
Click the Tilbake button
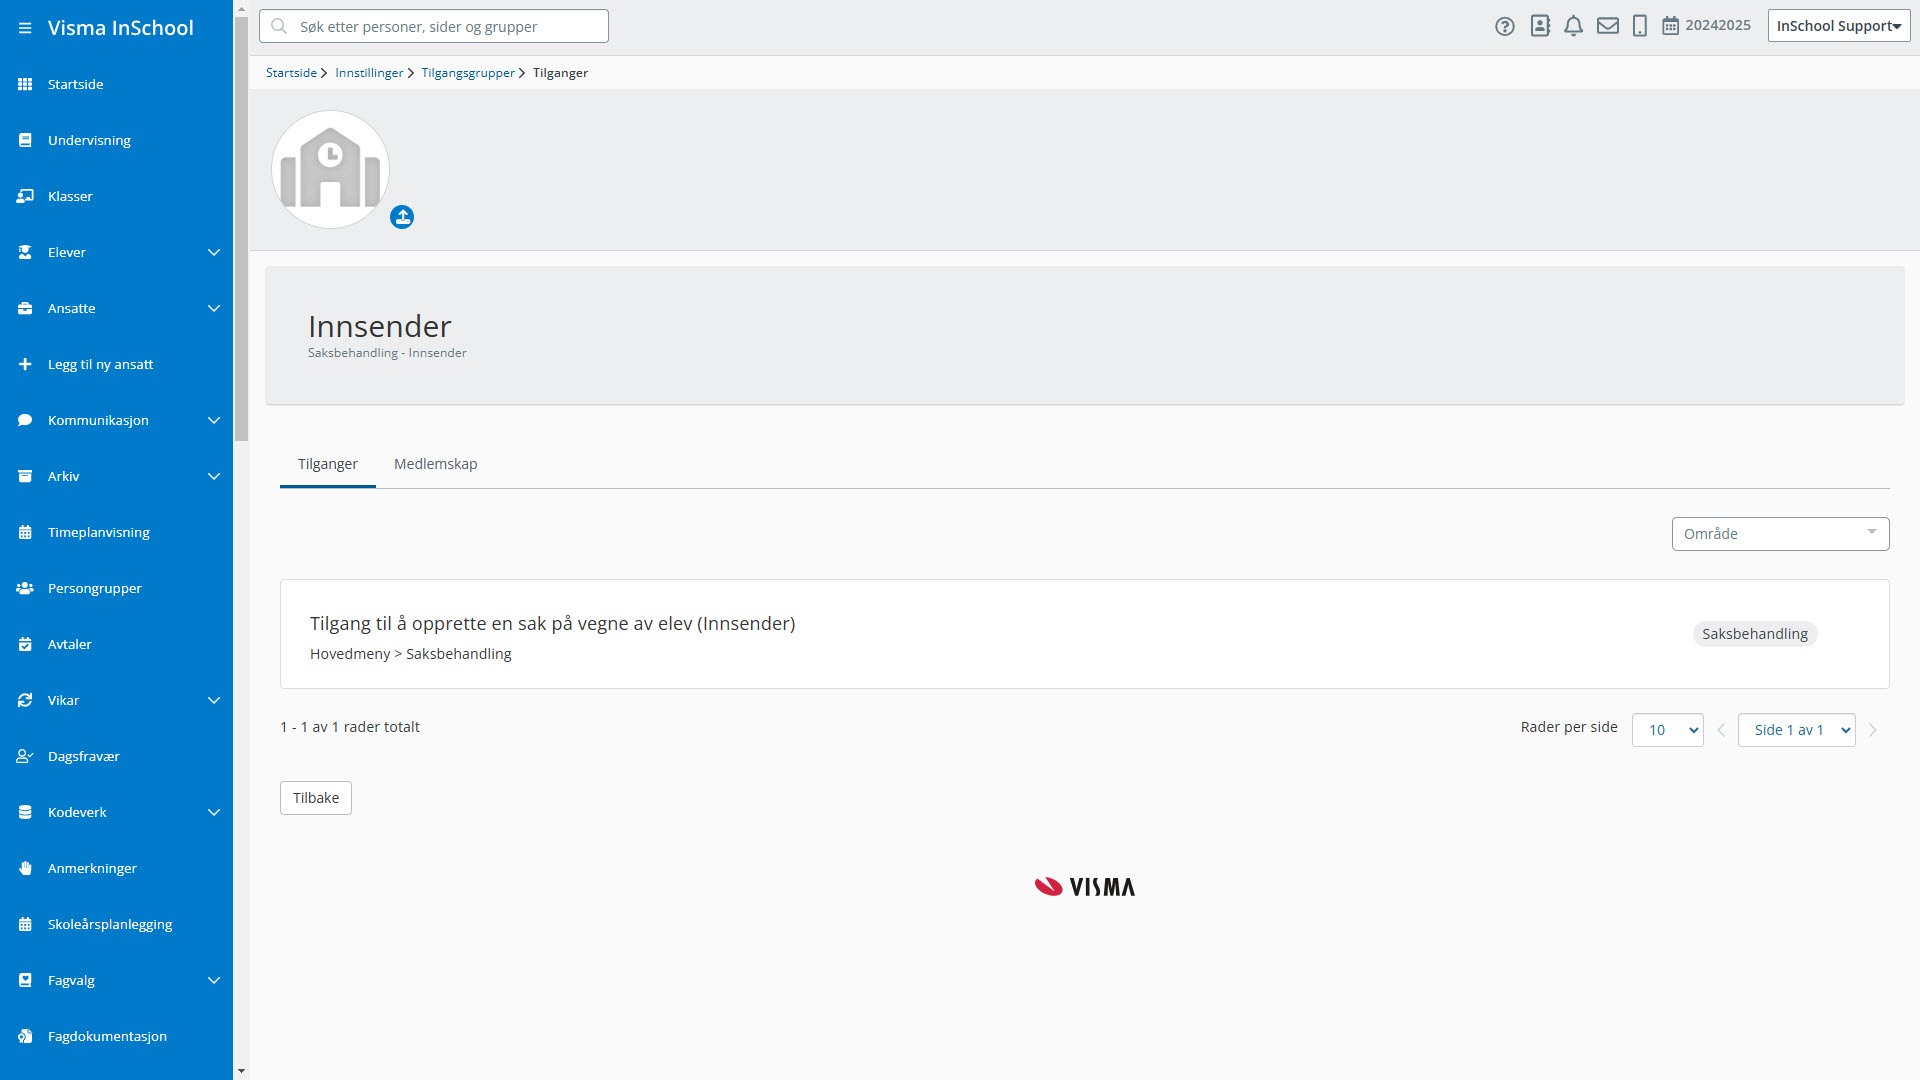316,798
